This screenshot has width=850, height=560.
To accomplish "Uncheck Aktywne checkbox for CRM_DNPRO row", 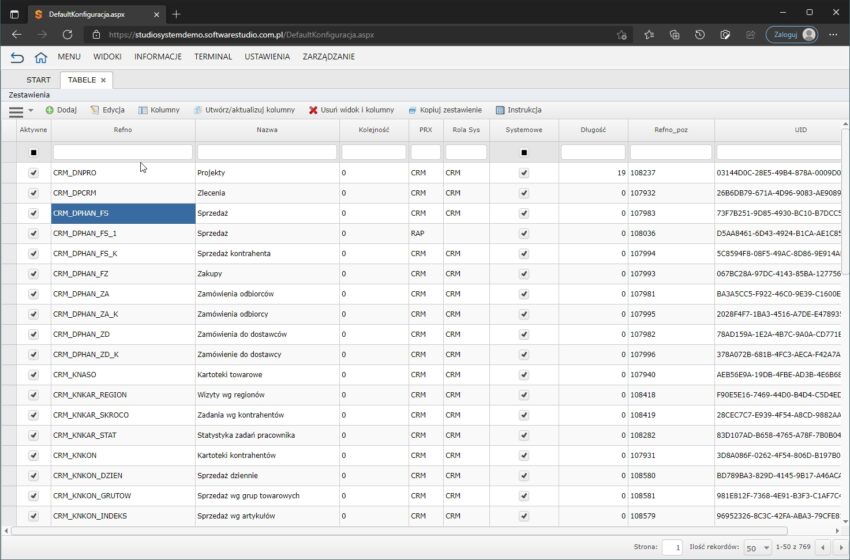I will click(33, 172).
